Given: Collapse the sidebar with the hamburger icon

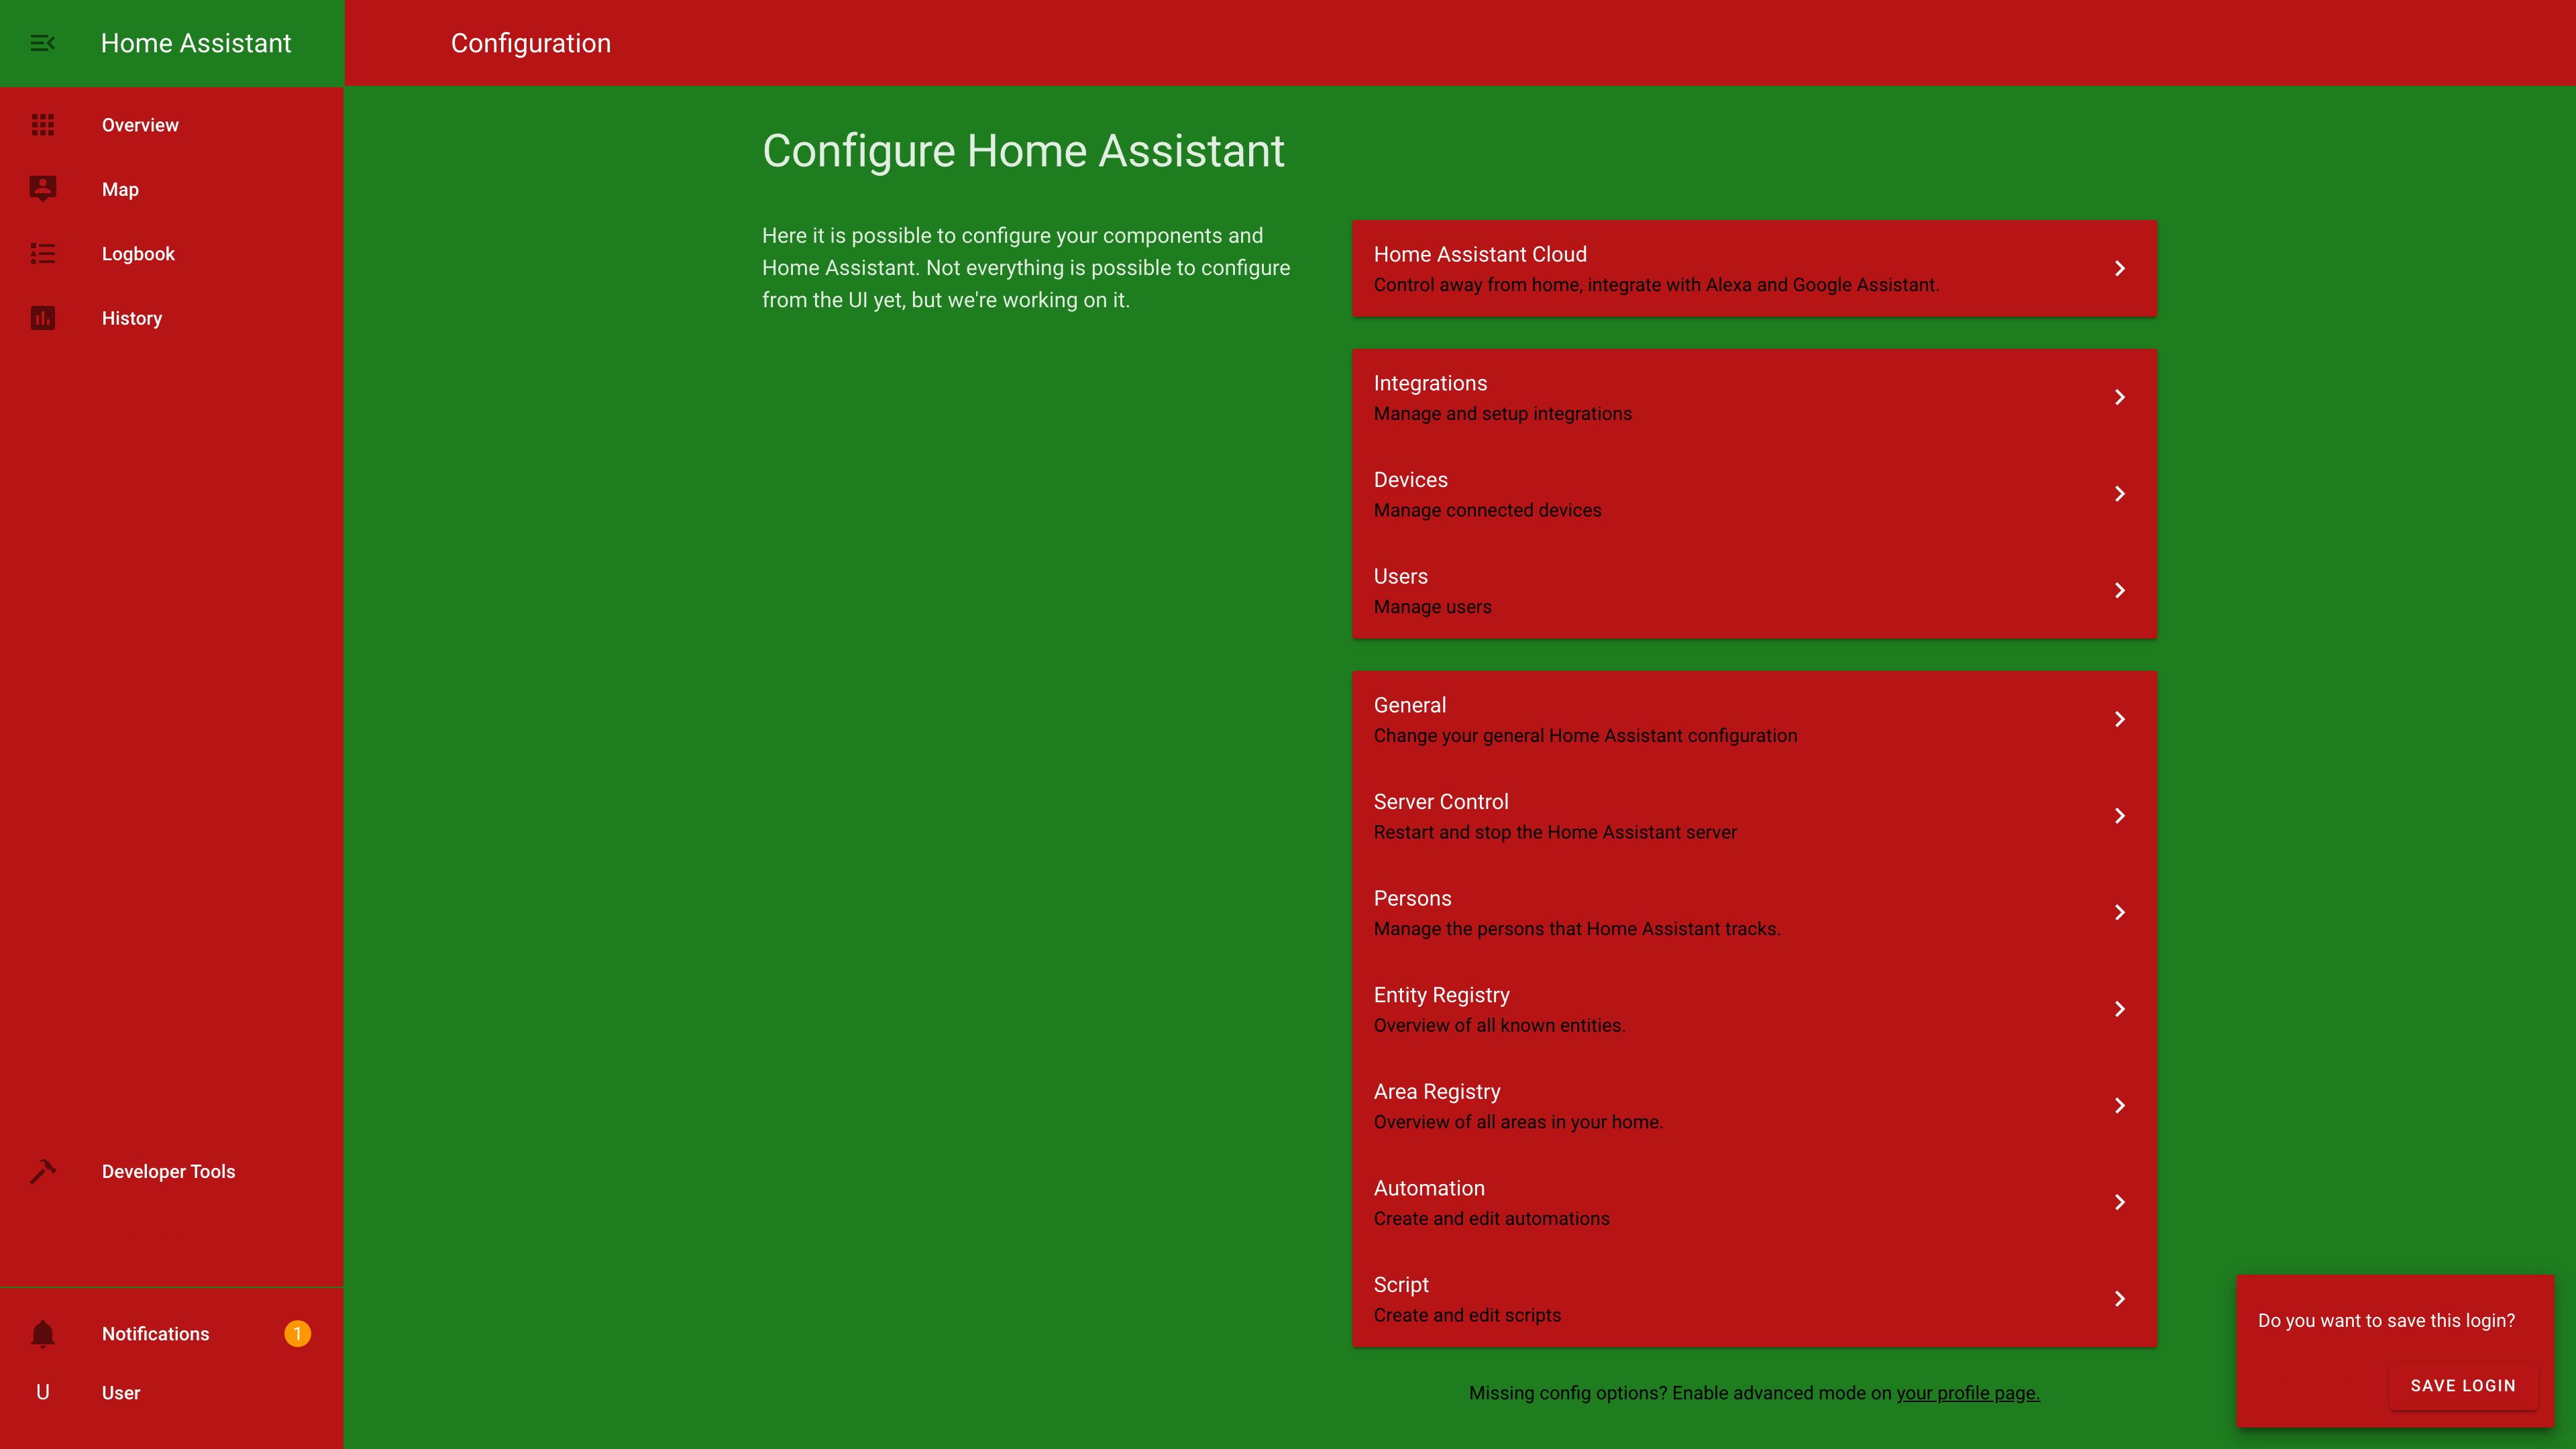Looking at the screenshot, I should [x=42, y=43].
